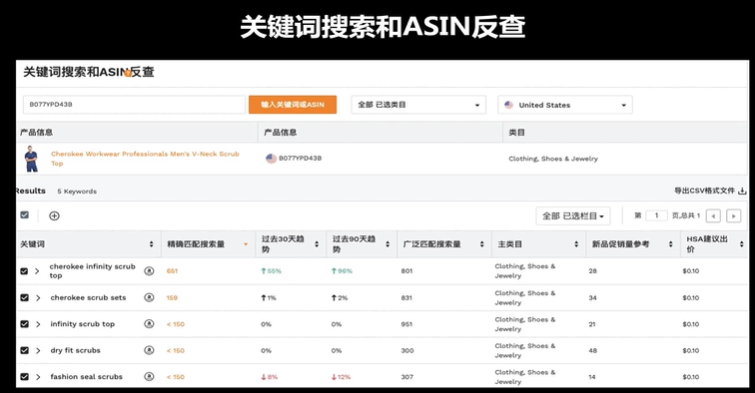Open Amazon icon for infinity scrub top
The width and height of the screenshot is (755, 393).
(x=149, y=324)
